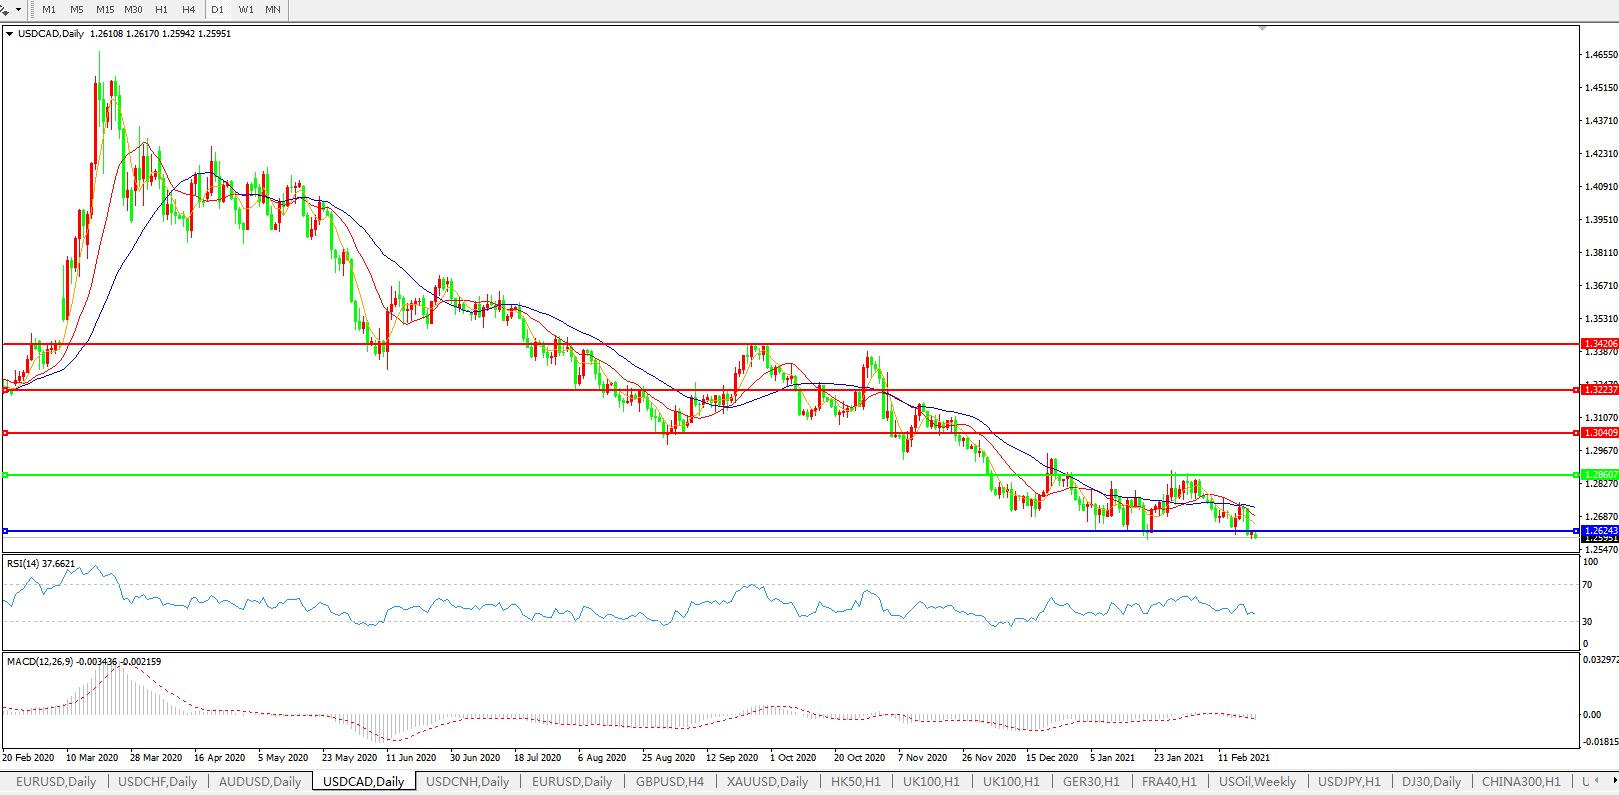
Task: Toggle the W1 weekly timeframe
Action: pyautogui.click(x=246, y=10)
